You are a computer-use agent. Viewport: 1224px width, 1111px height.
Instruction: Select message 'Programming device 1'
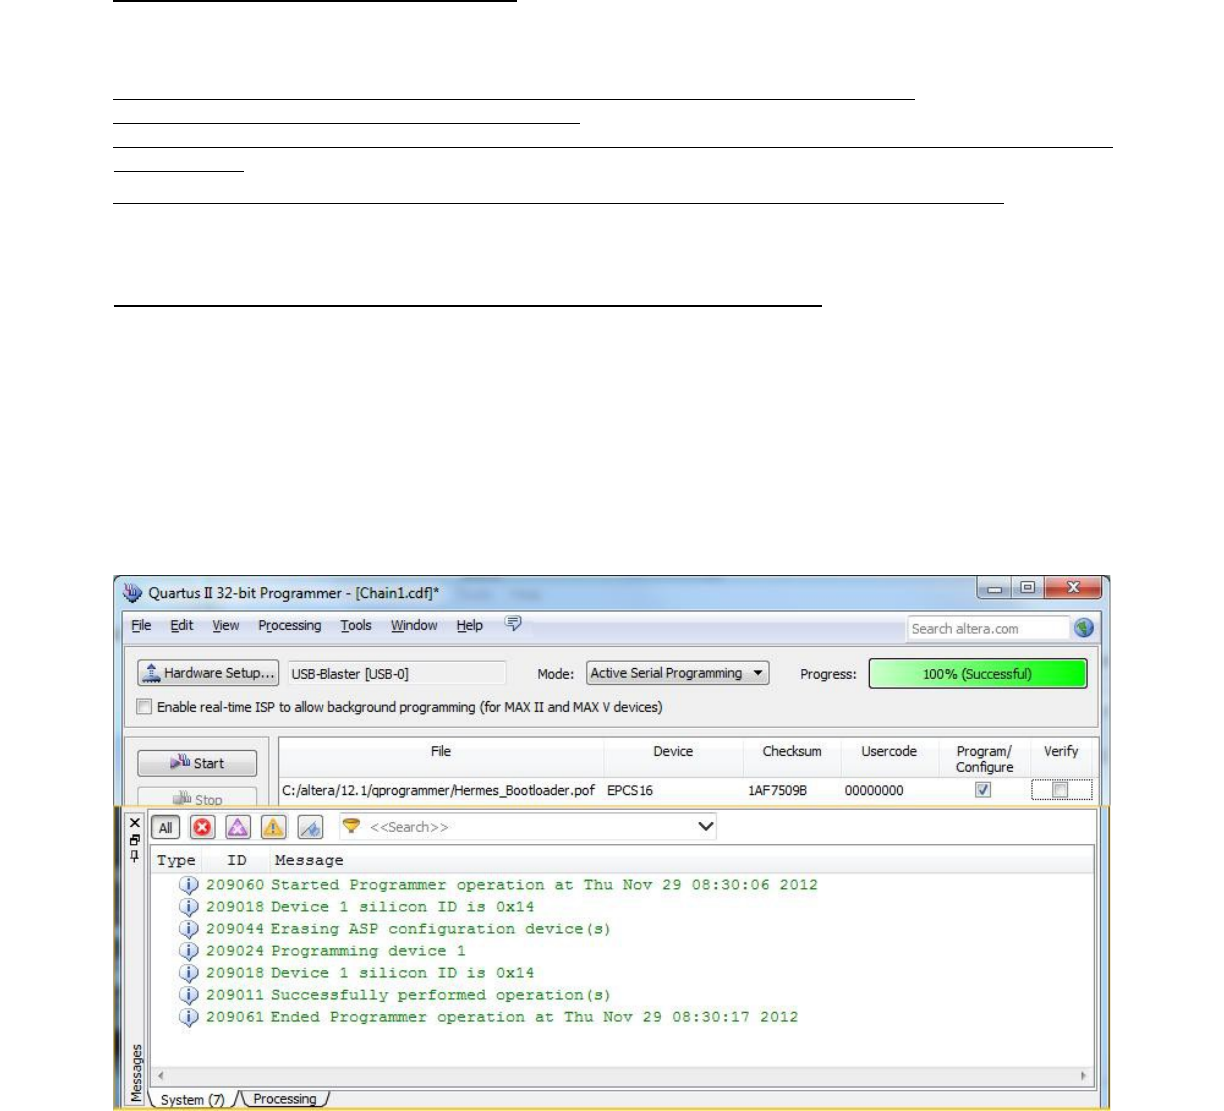[x=368, y=951]
